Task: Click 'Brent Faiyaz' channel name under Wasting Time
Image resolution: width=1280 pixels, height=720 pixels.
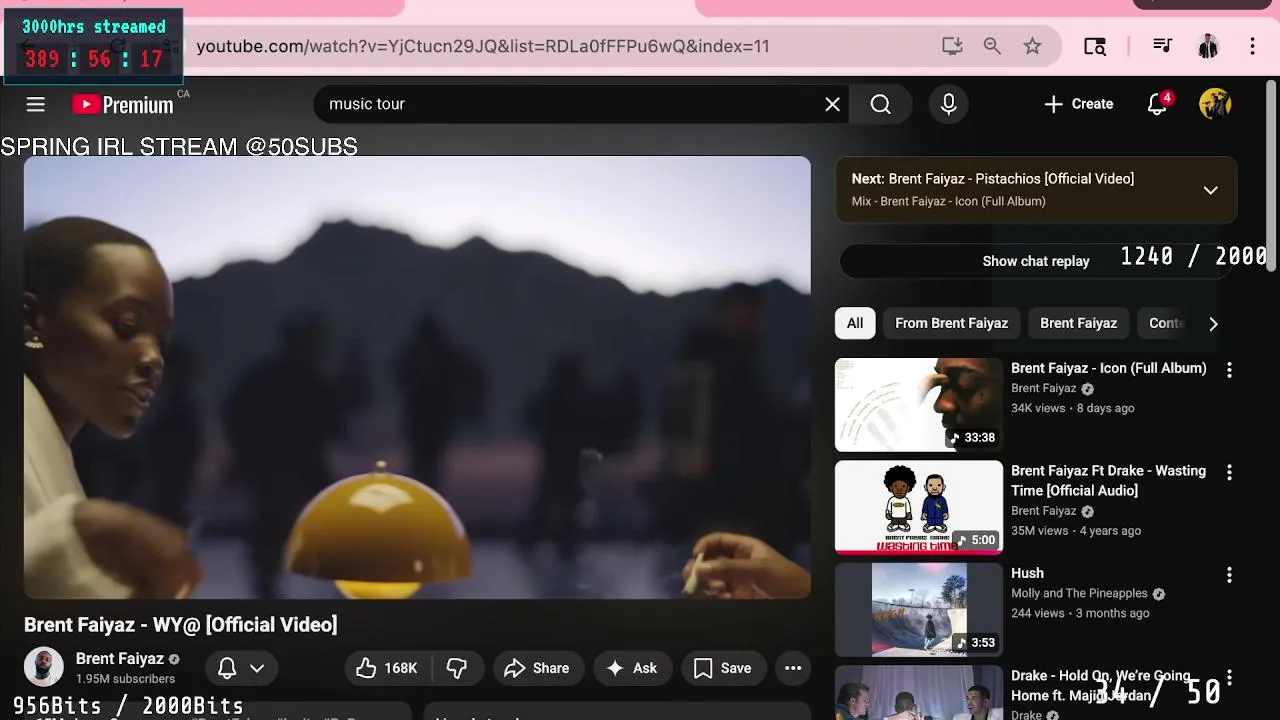Action: point(1043,511)
